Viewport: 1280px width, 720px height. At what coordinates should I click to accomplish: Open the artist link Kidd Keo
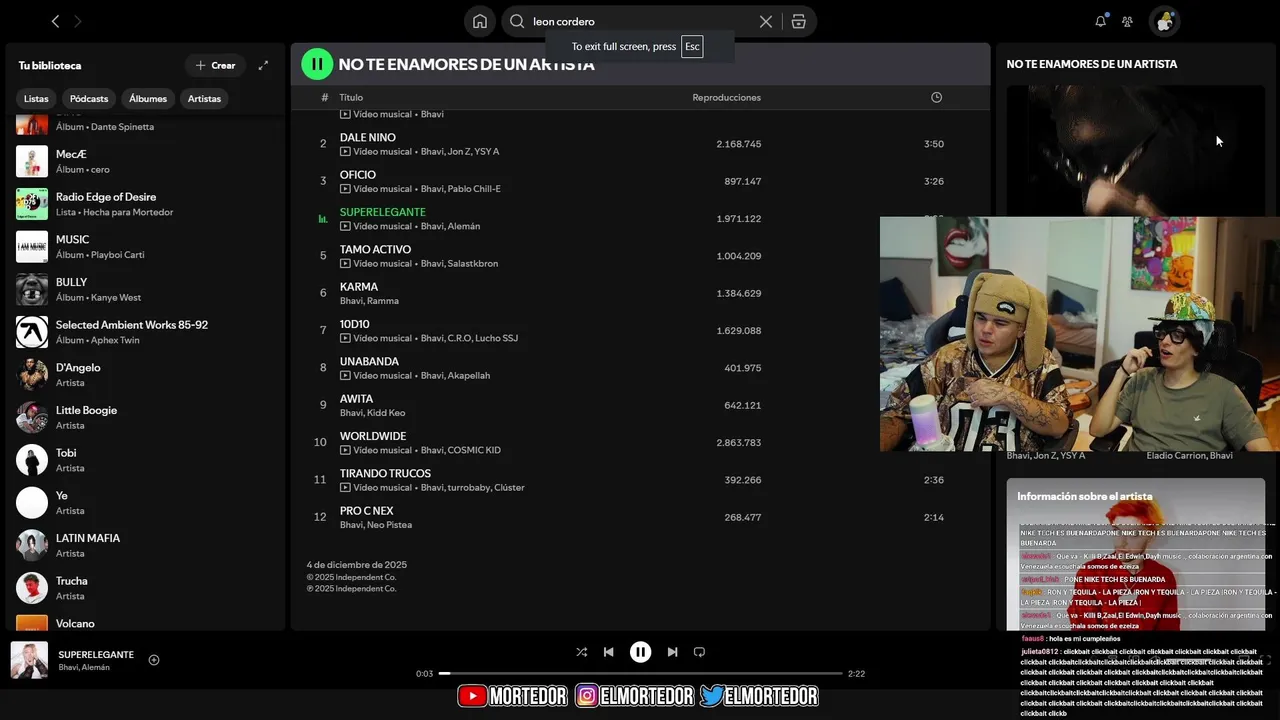click(x=386, y=413)
